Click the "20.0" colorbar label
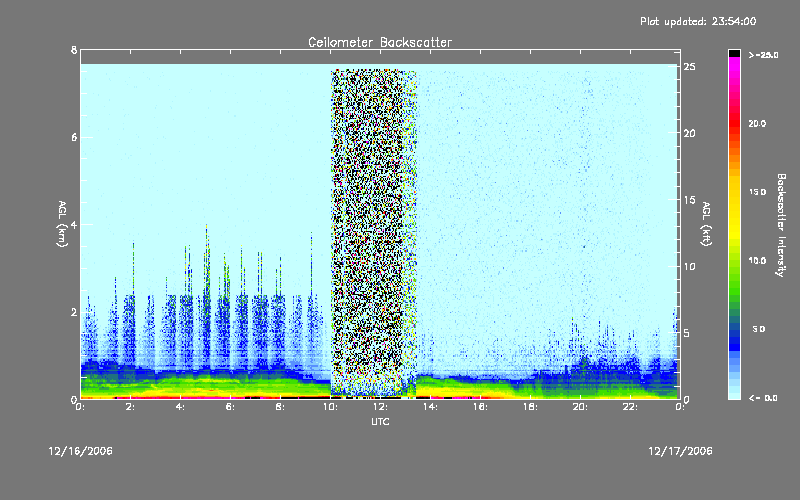 point(757,123)
